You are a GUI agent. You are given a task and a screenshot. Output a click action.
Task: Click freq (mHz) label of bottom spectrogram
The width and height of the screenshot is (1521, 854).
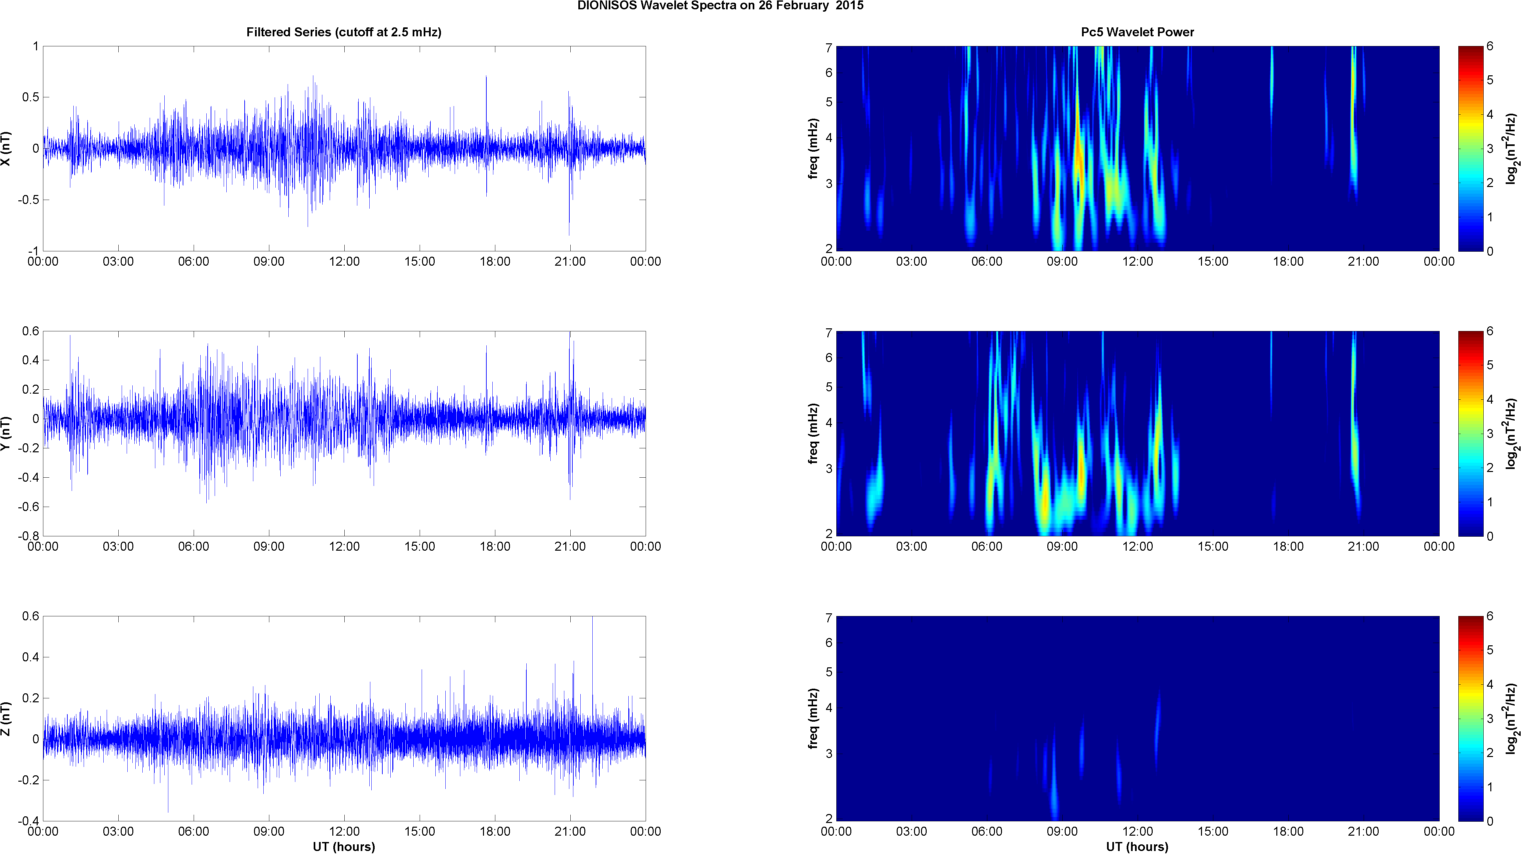[x=814, y=718]
